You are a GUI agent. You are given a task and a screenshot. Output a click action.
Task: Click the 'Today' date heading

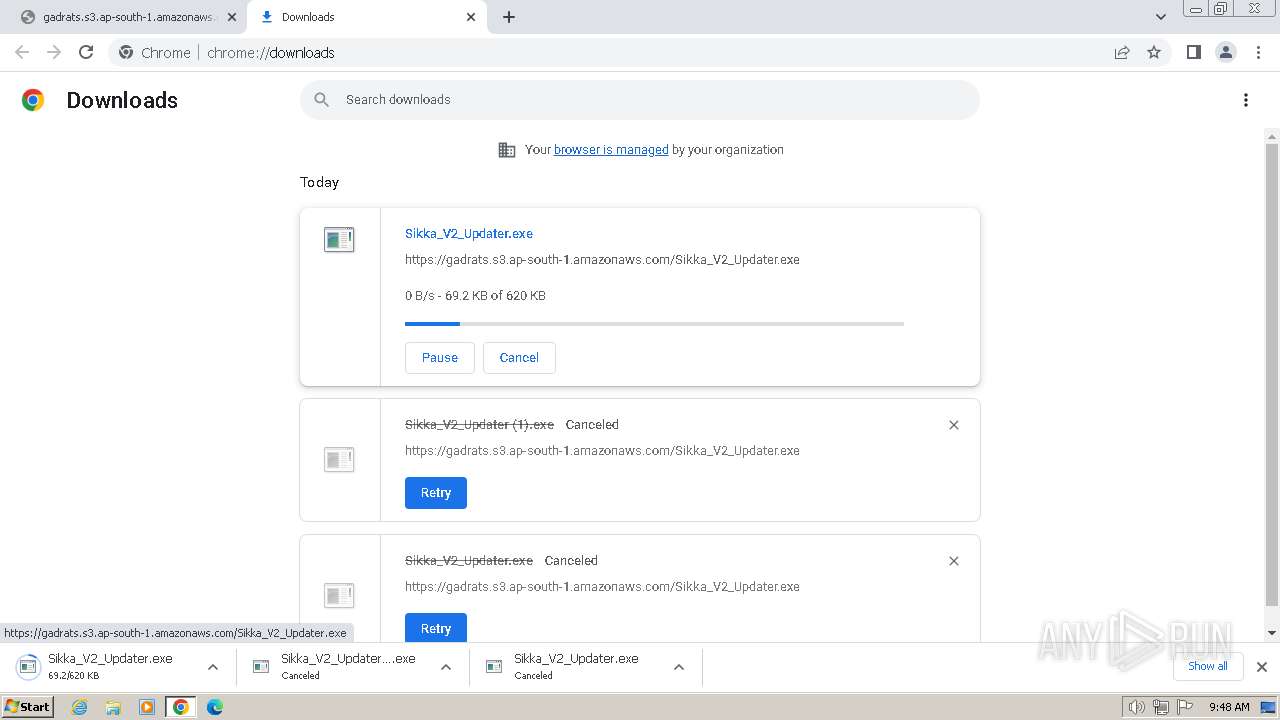coord(320,183)
